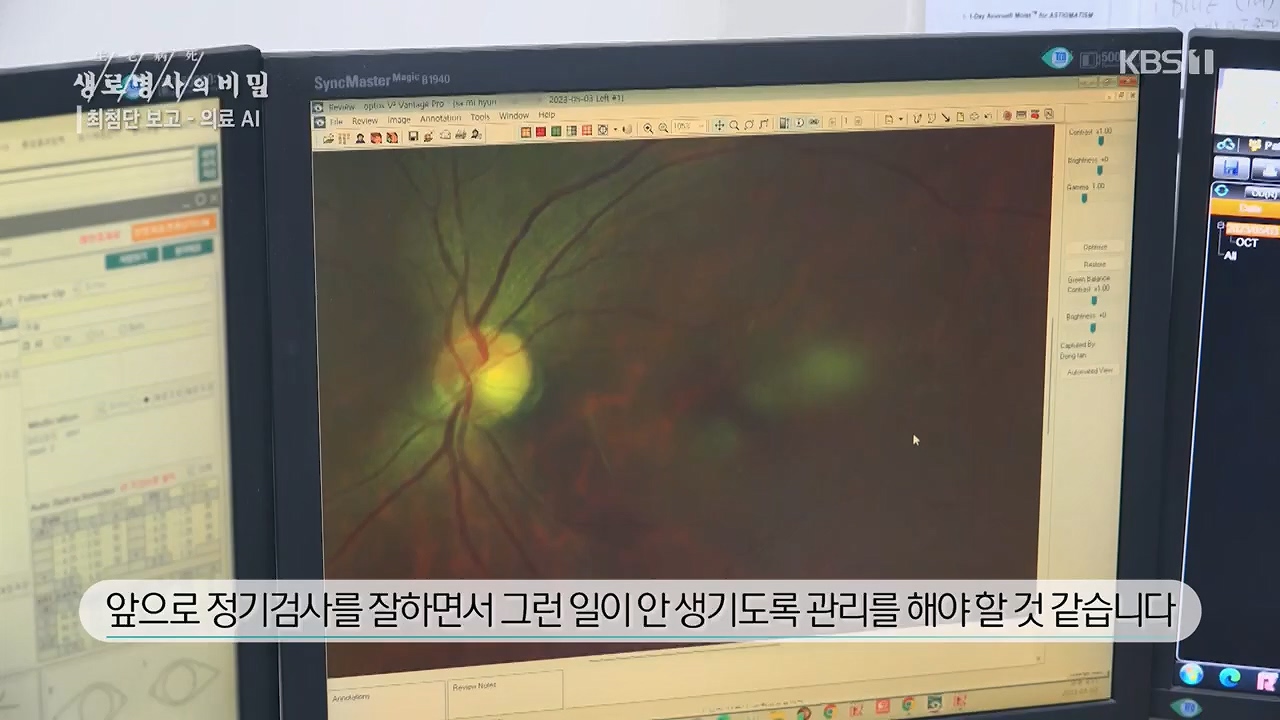
Task: Click the Automated View button
Action: [1090, 371]
